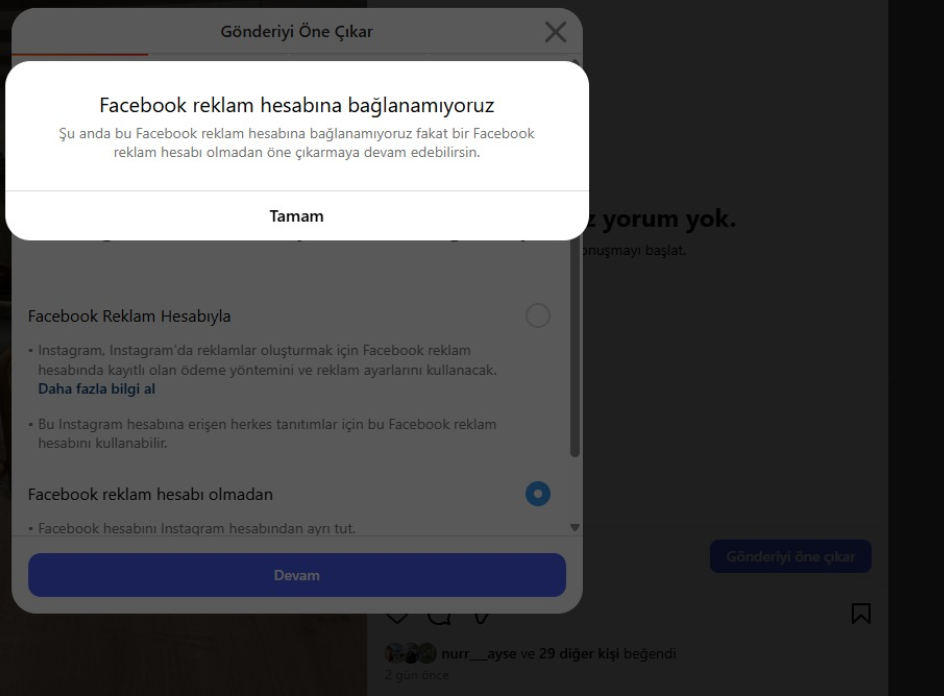Click the alert heading about Facebook reklam hesabı
944x696 pixels.
pos(297,105)
